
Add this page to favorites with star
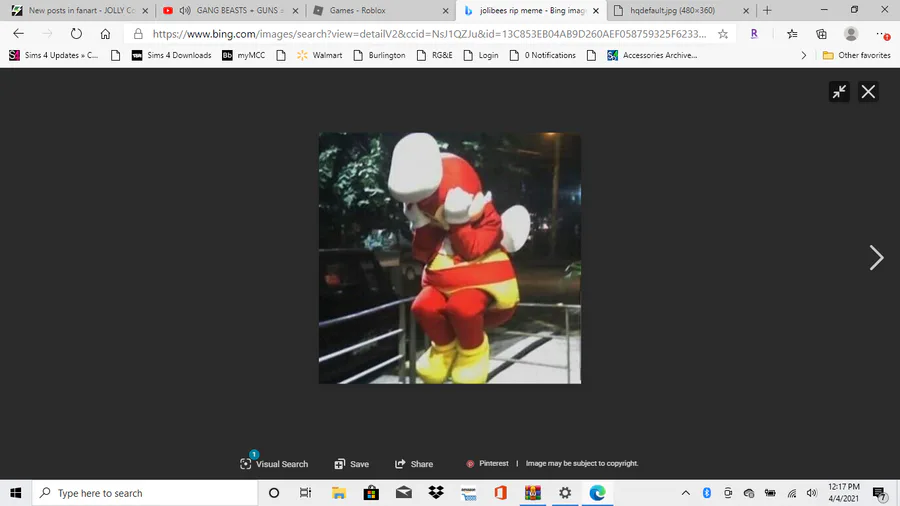(723, 34)
